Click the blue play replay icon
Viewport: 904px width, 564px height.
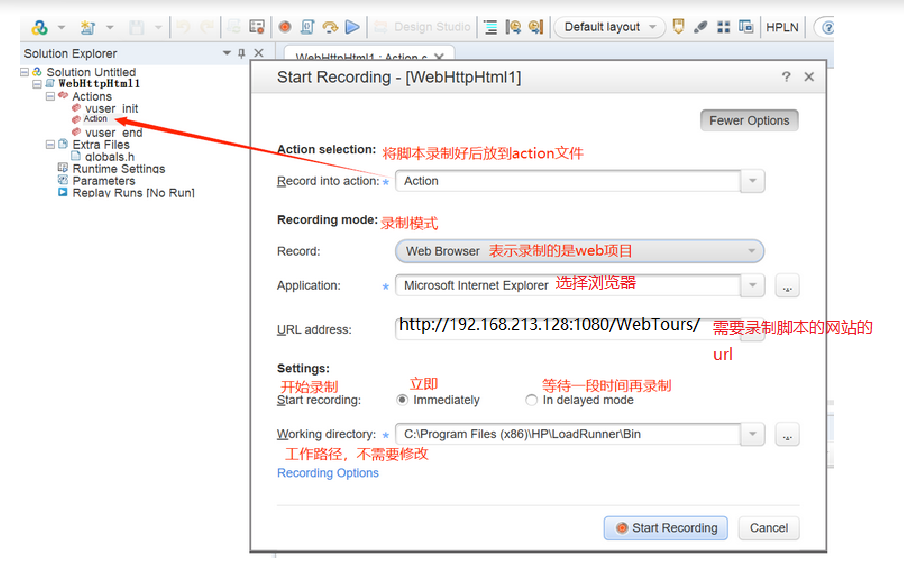352,27
